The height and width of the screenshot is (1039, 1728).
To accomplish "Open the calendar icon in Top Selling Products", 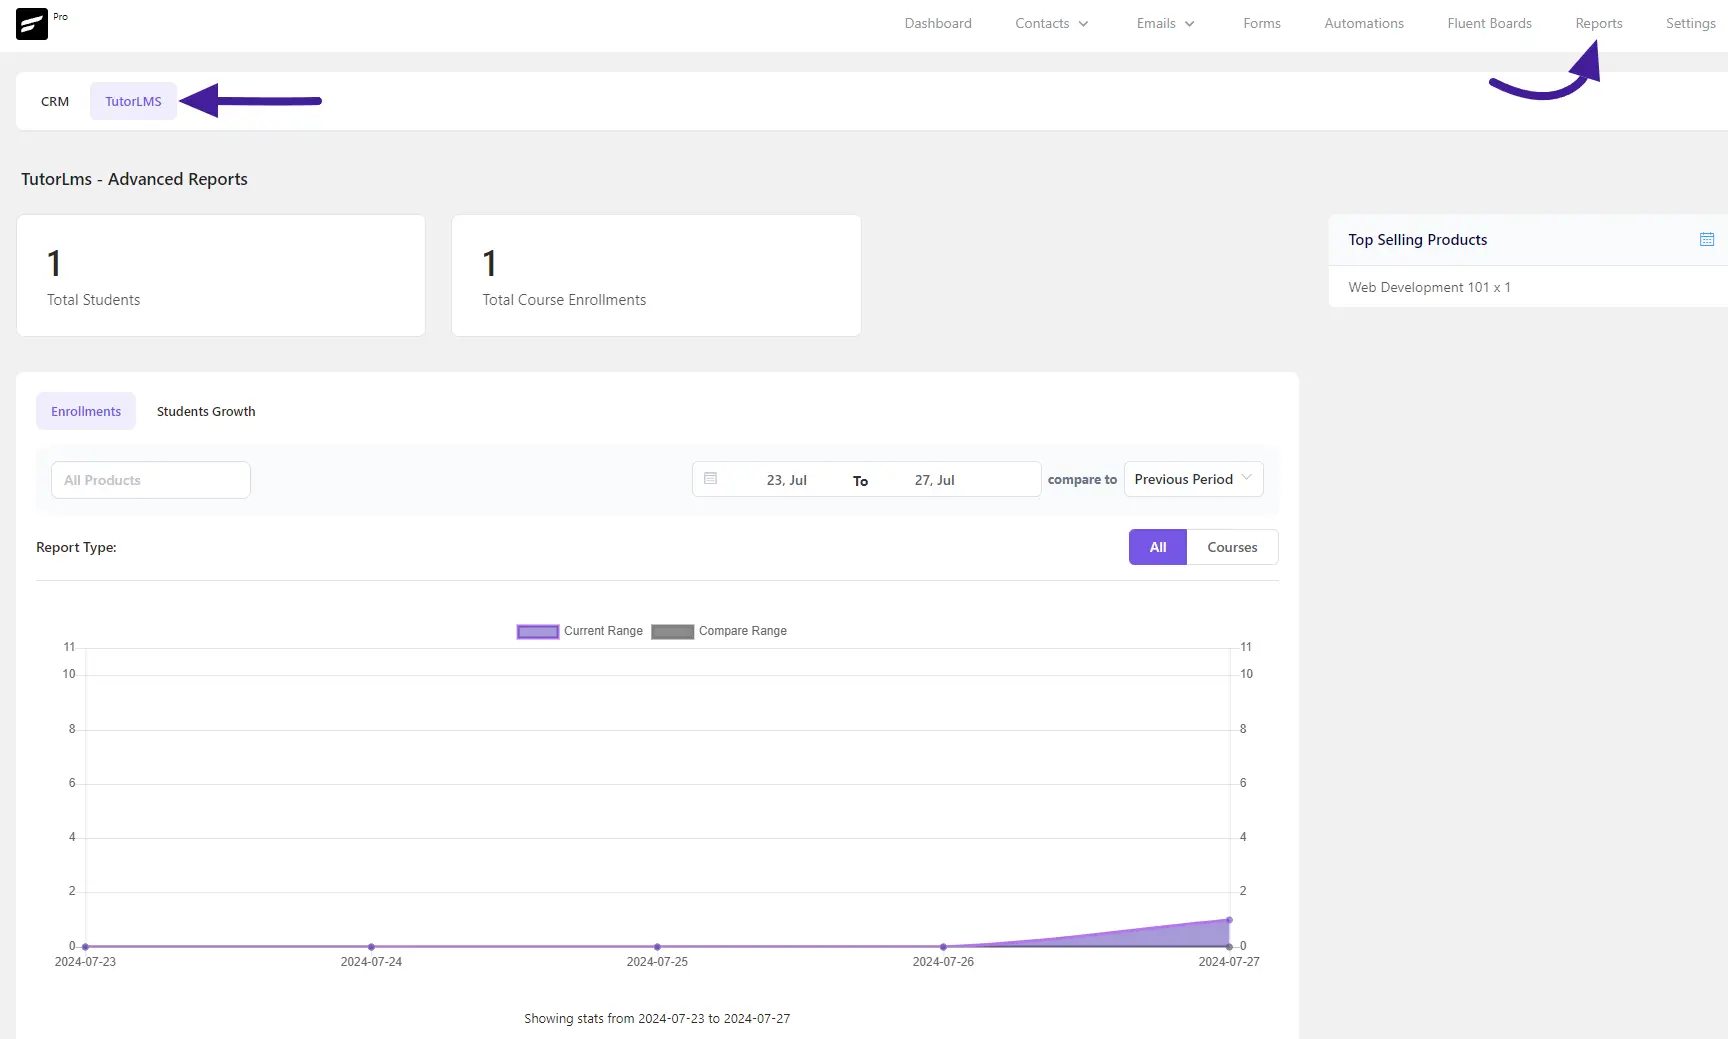I will point(1707,239).
